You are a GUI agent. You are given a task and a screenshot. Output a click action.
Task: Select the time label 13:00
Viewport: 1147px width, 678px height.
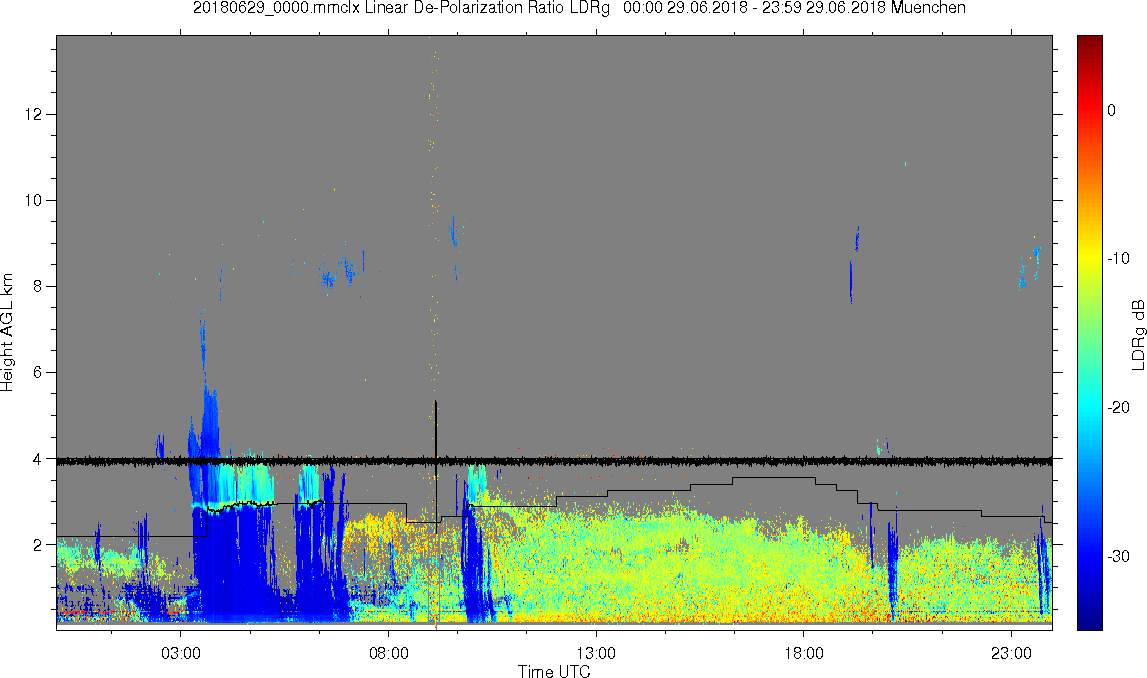[596, 653]
